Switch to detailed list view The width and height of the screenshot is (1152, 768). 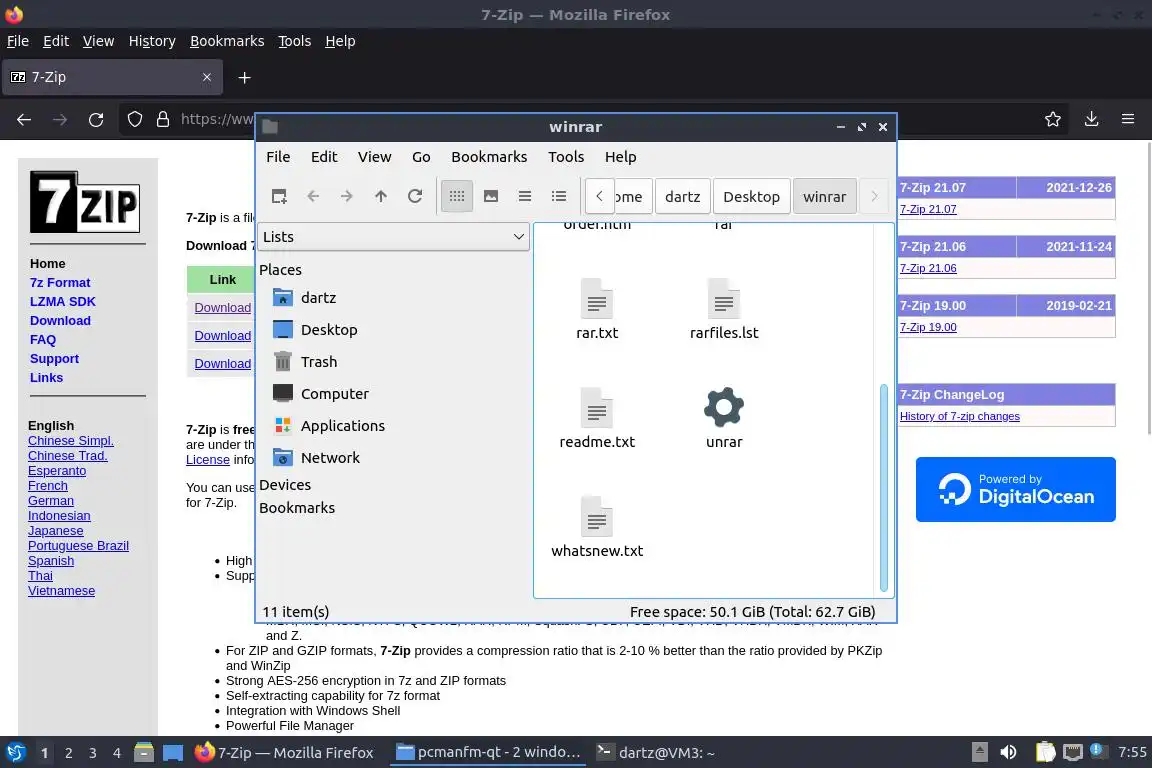point(559,196)
